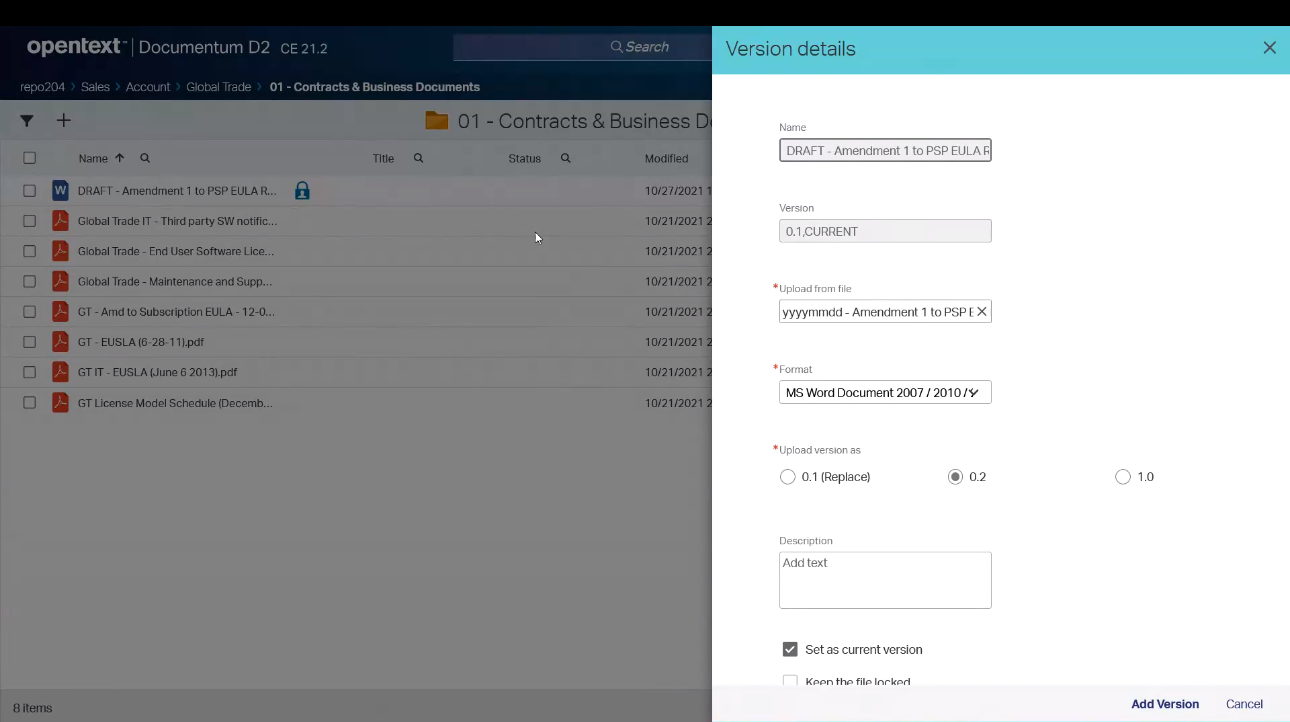Click the Add Version button
1290x722 pixels.
point(1164,704)
